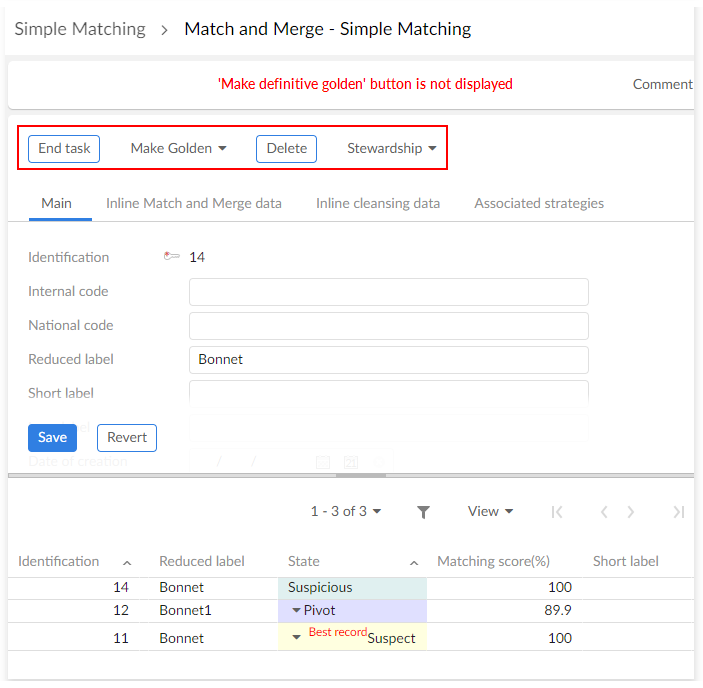Viewport: 703px width, 688px height.
Task: Click the State column sort arrow
Action: tap(414, 563)
